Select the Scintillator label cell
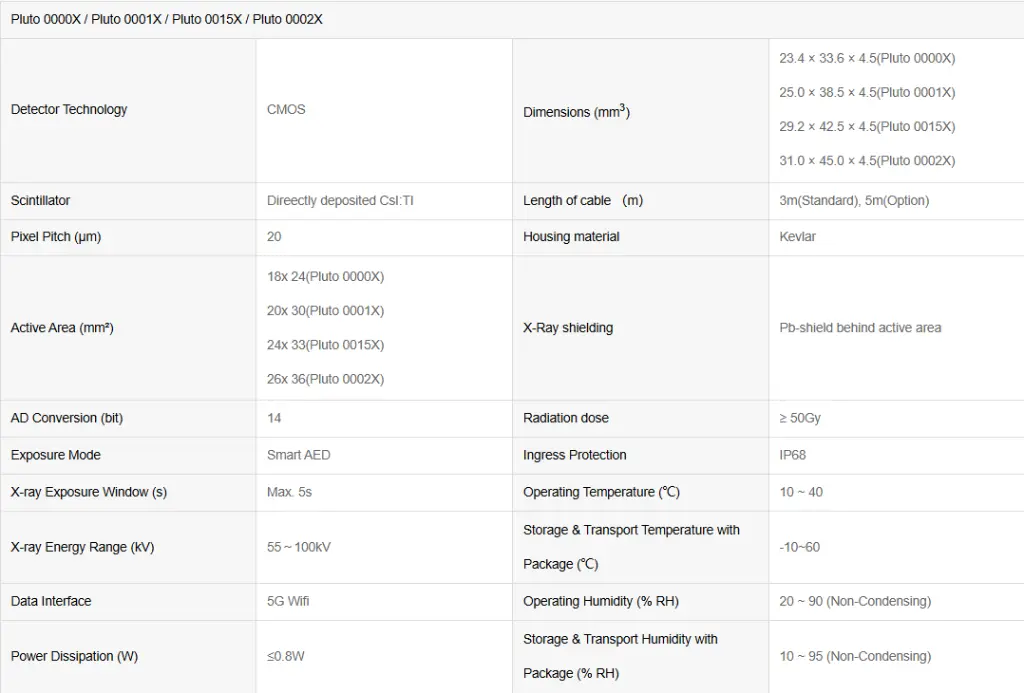The height and width of the screenshot is (693, 1024). point(40,200)
